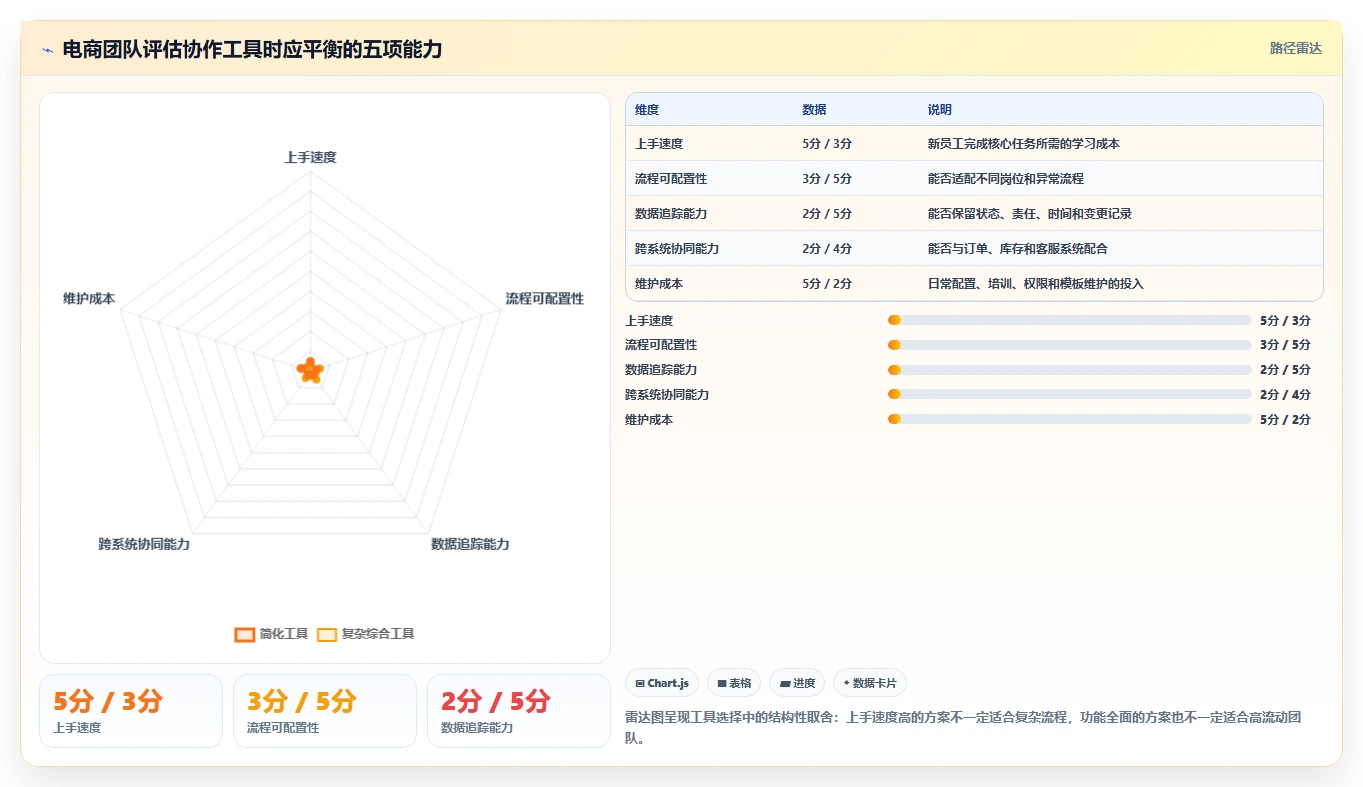Image resolution: width=1363 pixels, height=787 pixels.
Task: Click the 复杂综合工具 yellow legend swatch
Action: point(327,634)
